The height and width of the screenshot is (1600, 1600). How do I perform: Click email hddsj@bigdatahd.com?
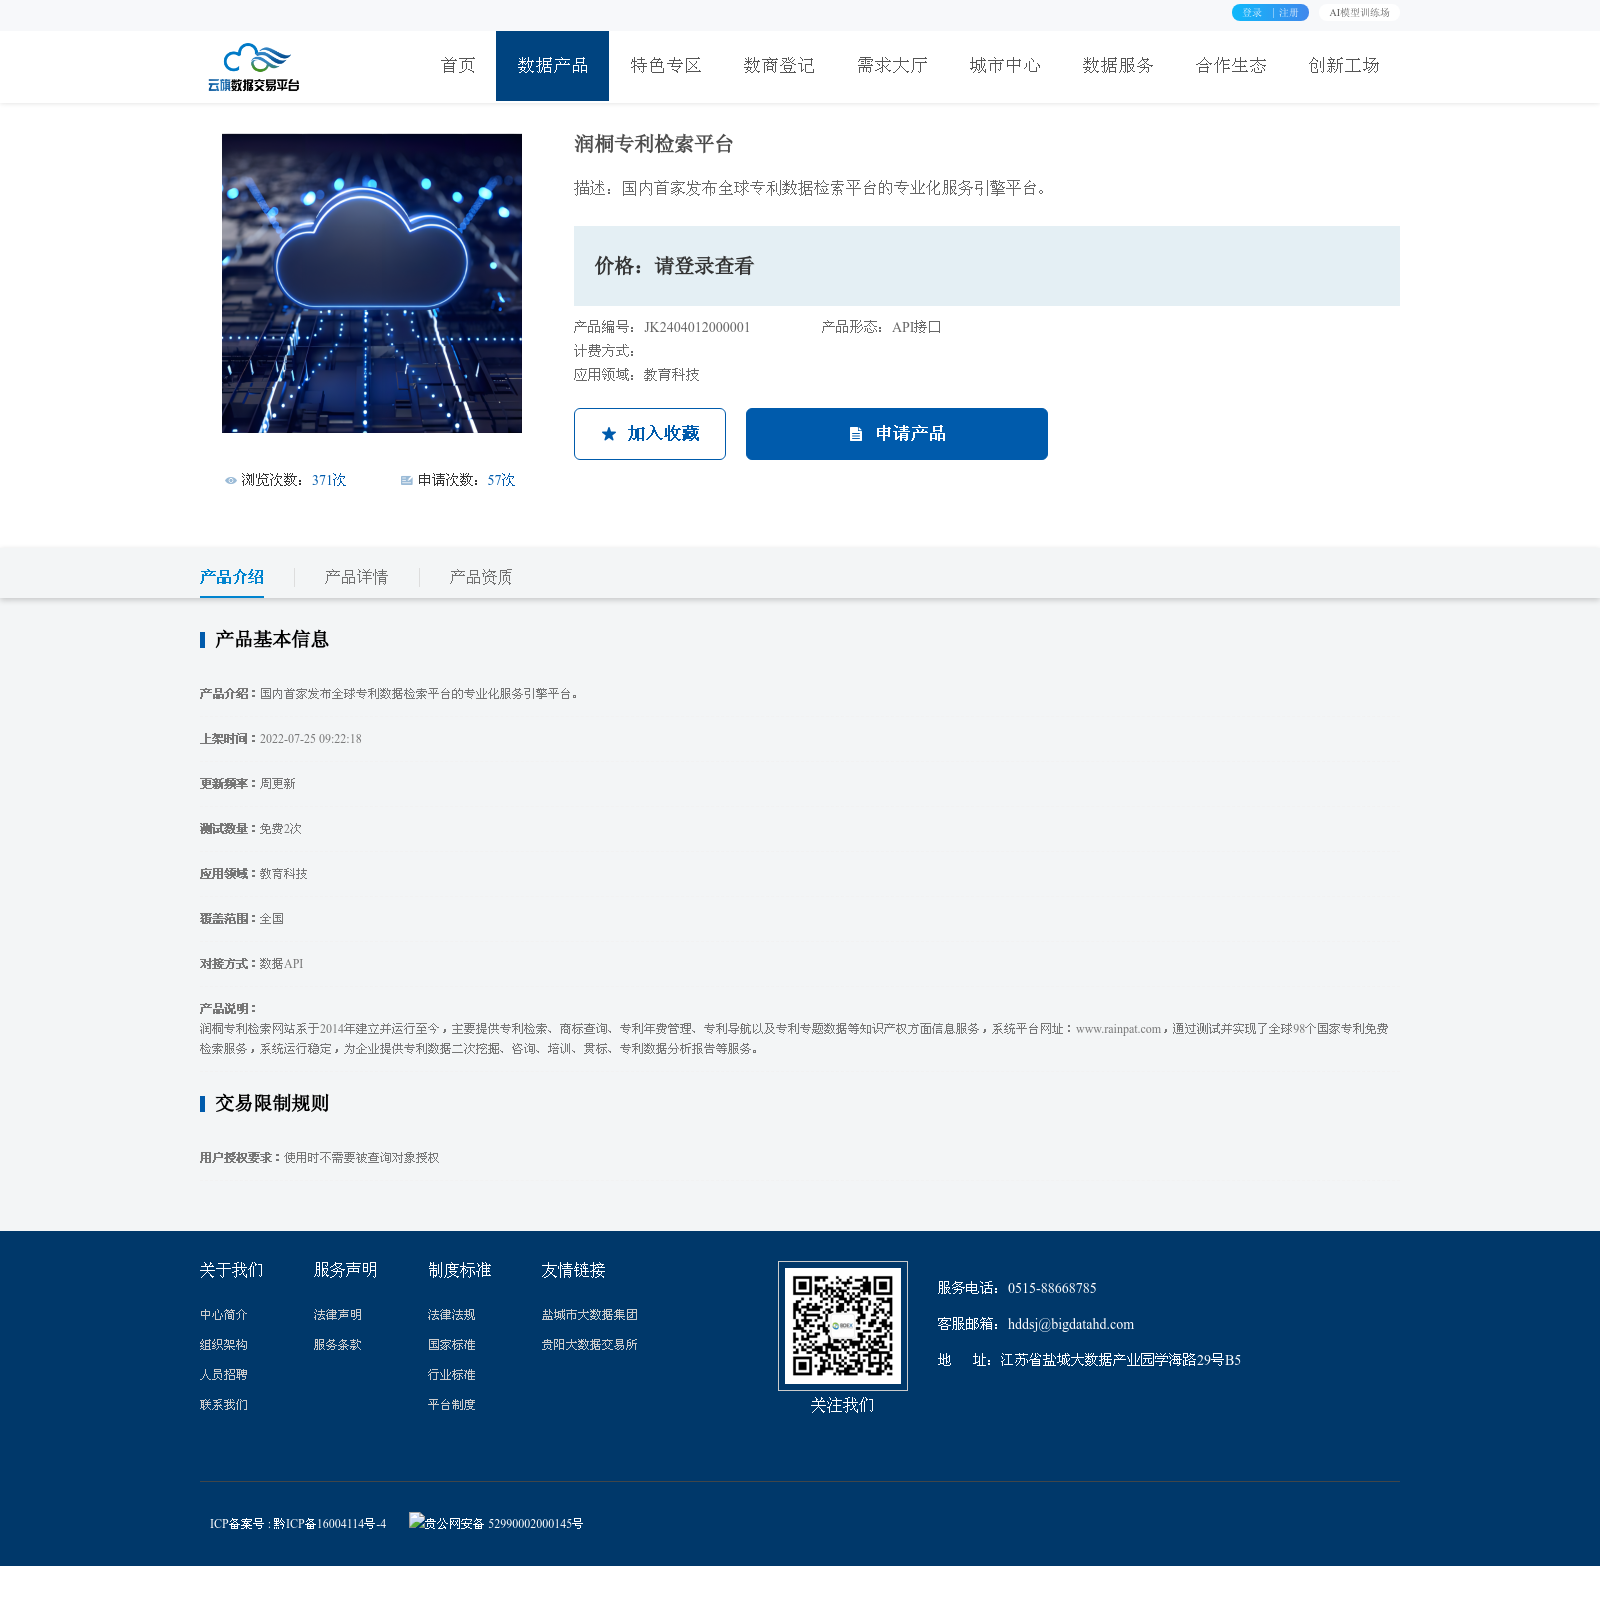[x=1071, y=1324]
